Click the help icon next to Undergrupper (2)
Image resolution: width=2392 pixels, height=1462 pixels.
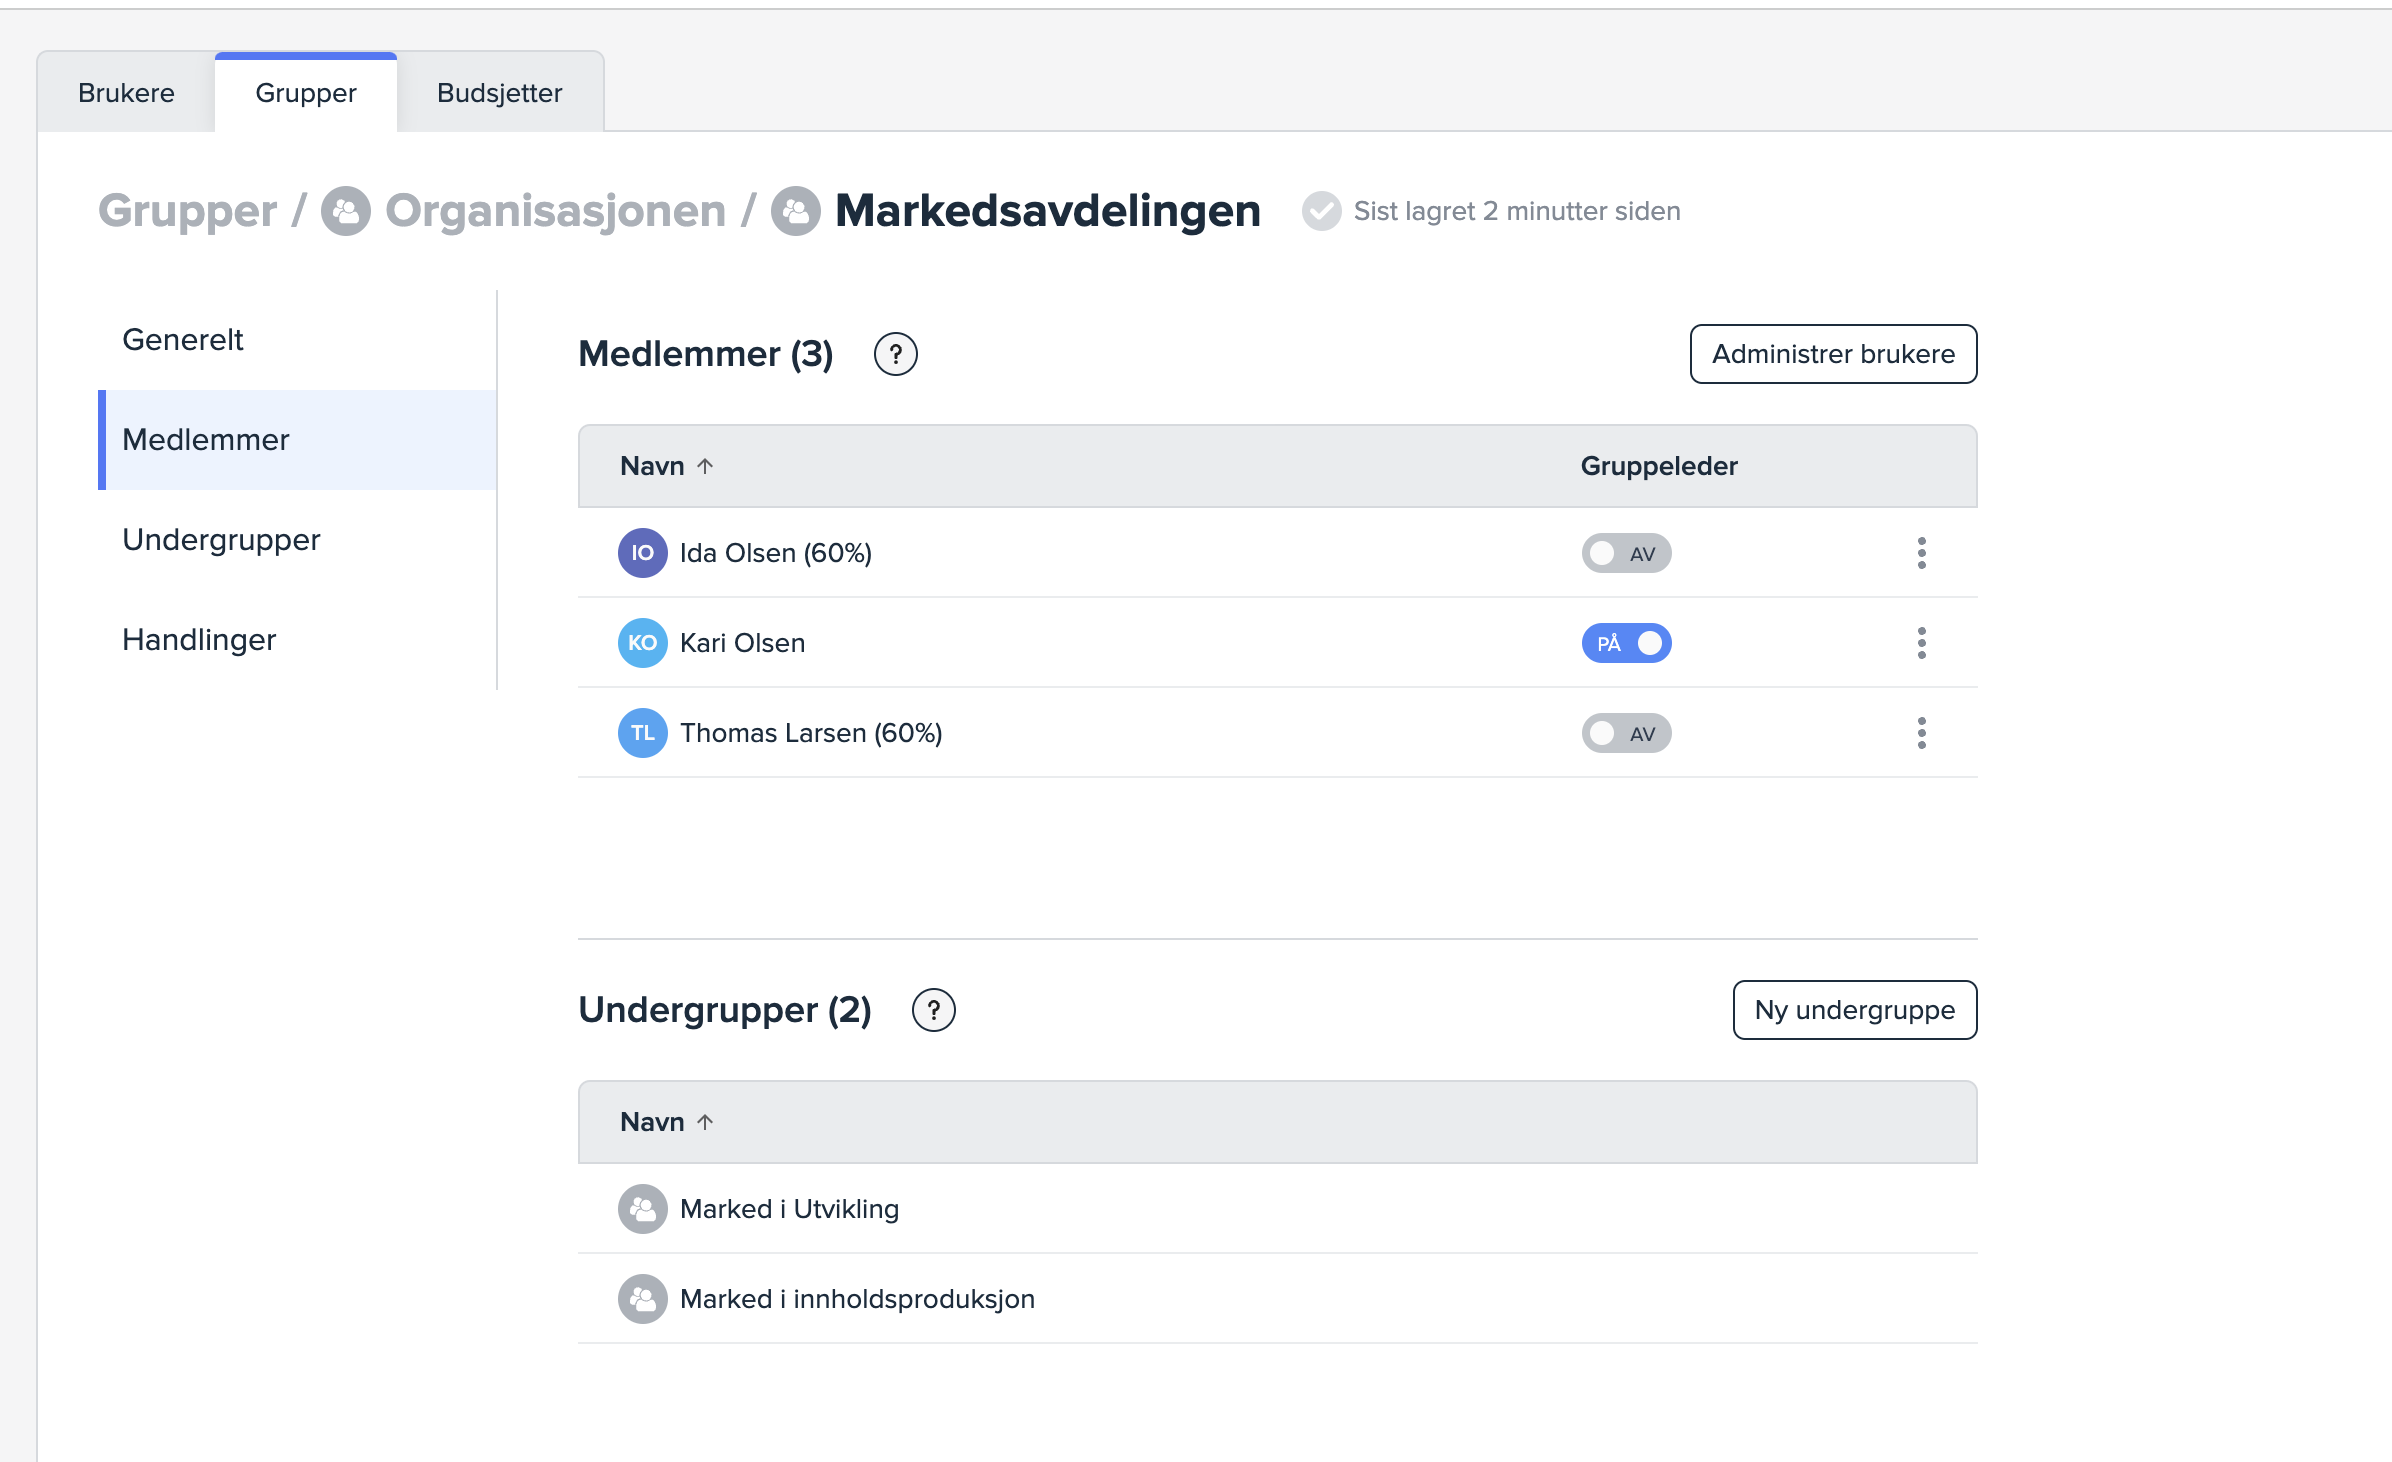[x=933, y=1010]
